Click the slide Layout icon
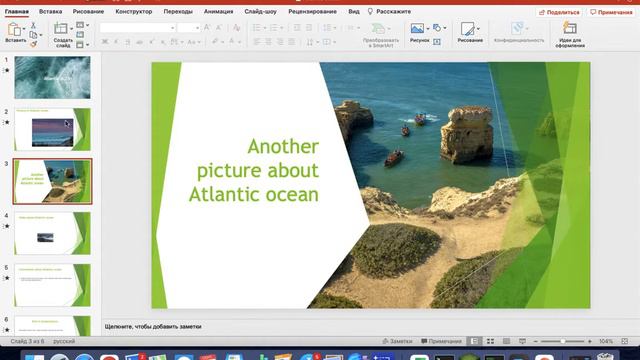This screenshot has height=360, width=640. (80, 25)
